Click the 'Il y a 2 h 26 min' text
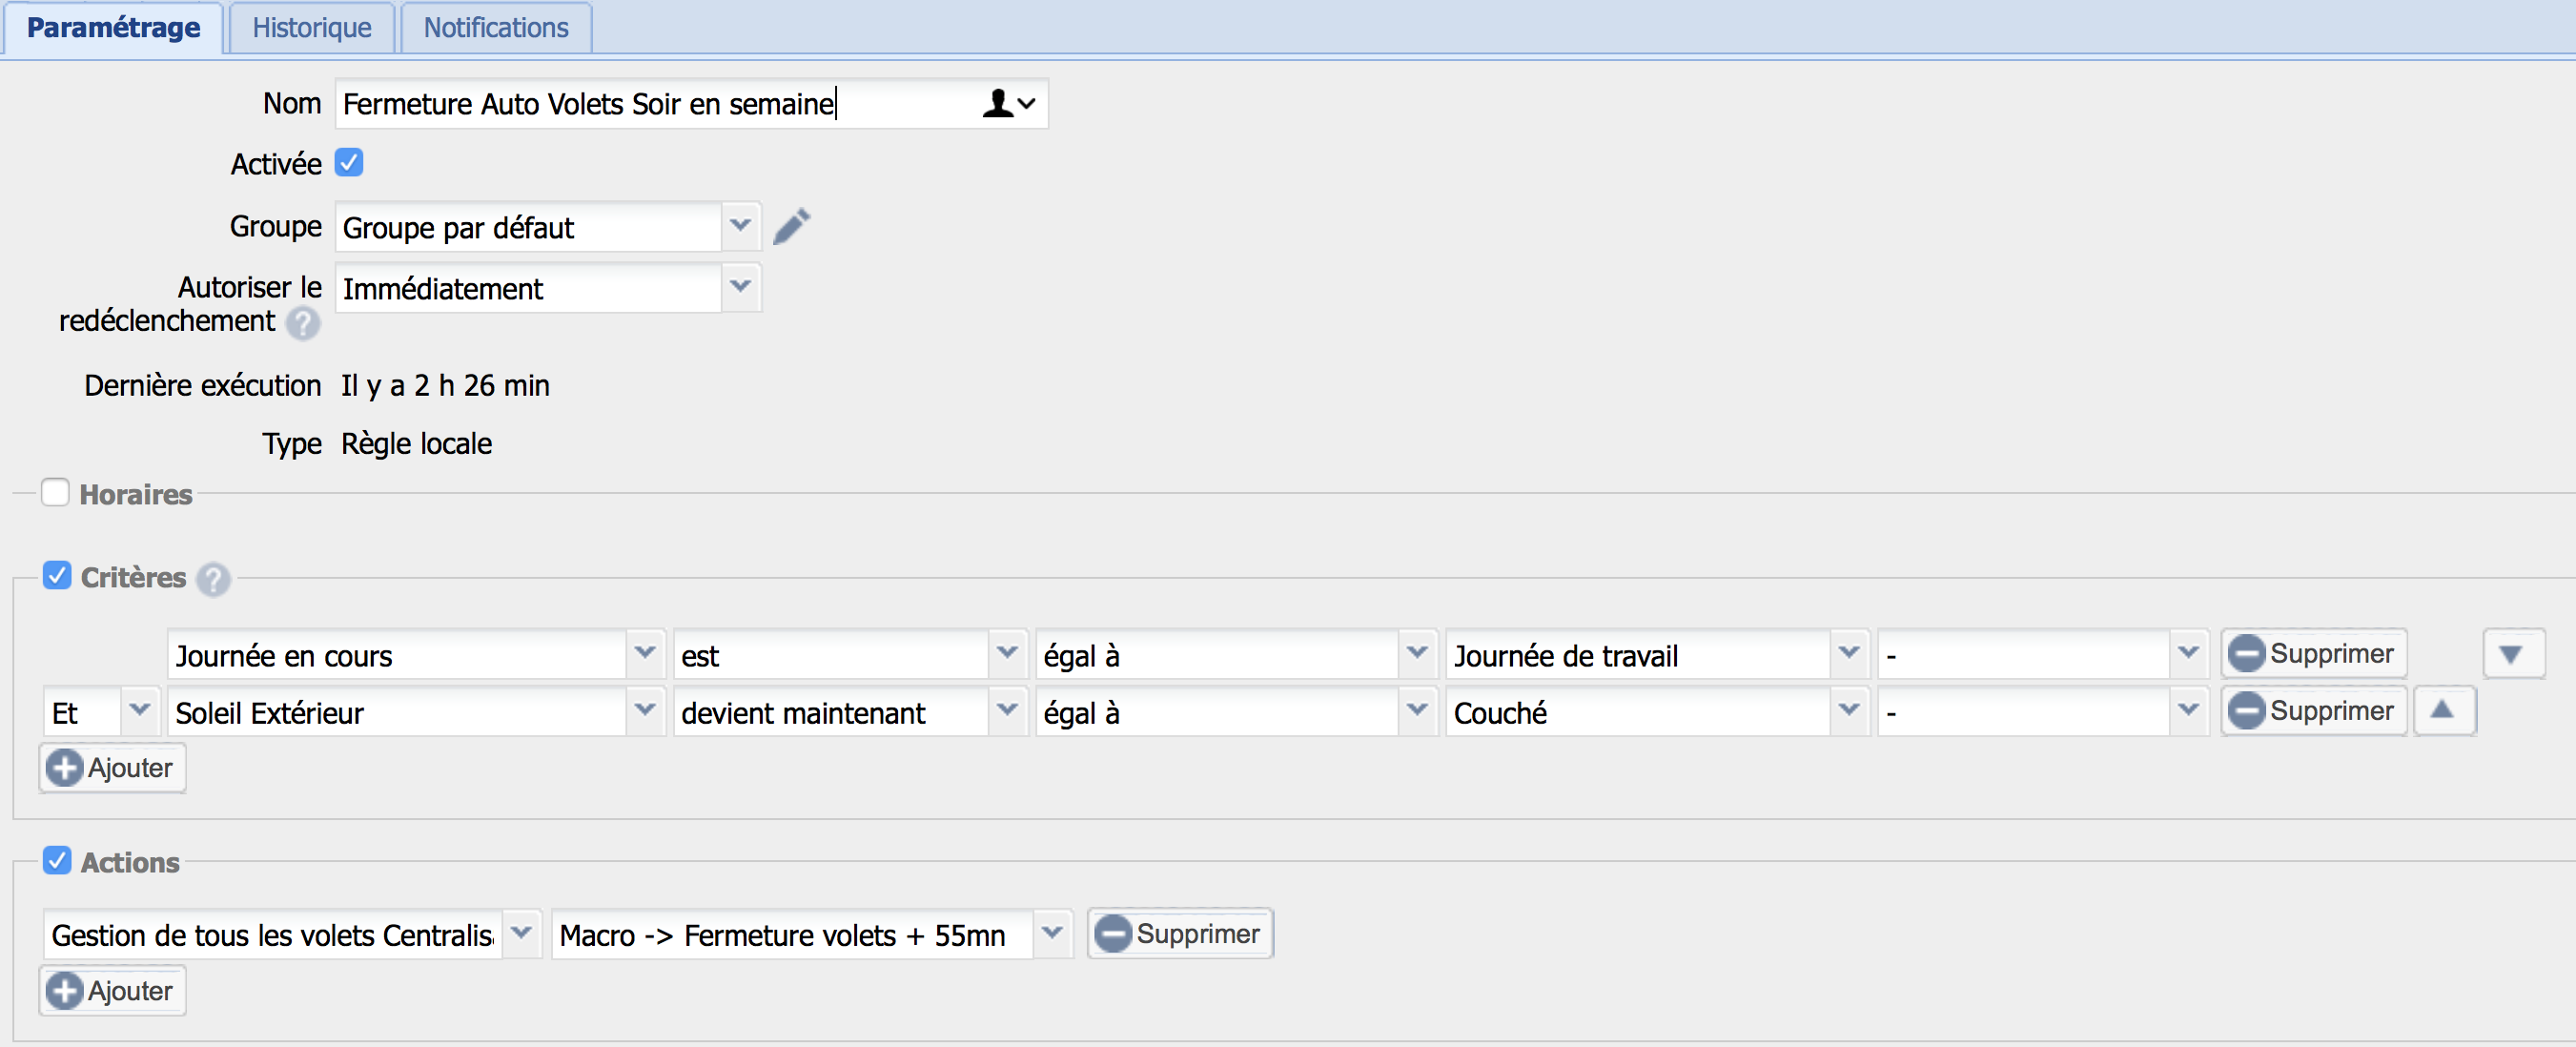2576x1047 pixels. point(445,385)
